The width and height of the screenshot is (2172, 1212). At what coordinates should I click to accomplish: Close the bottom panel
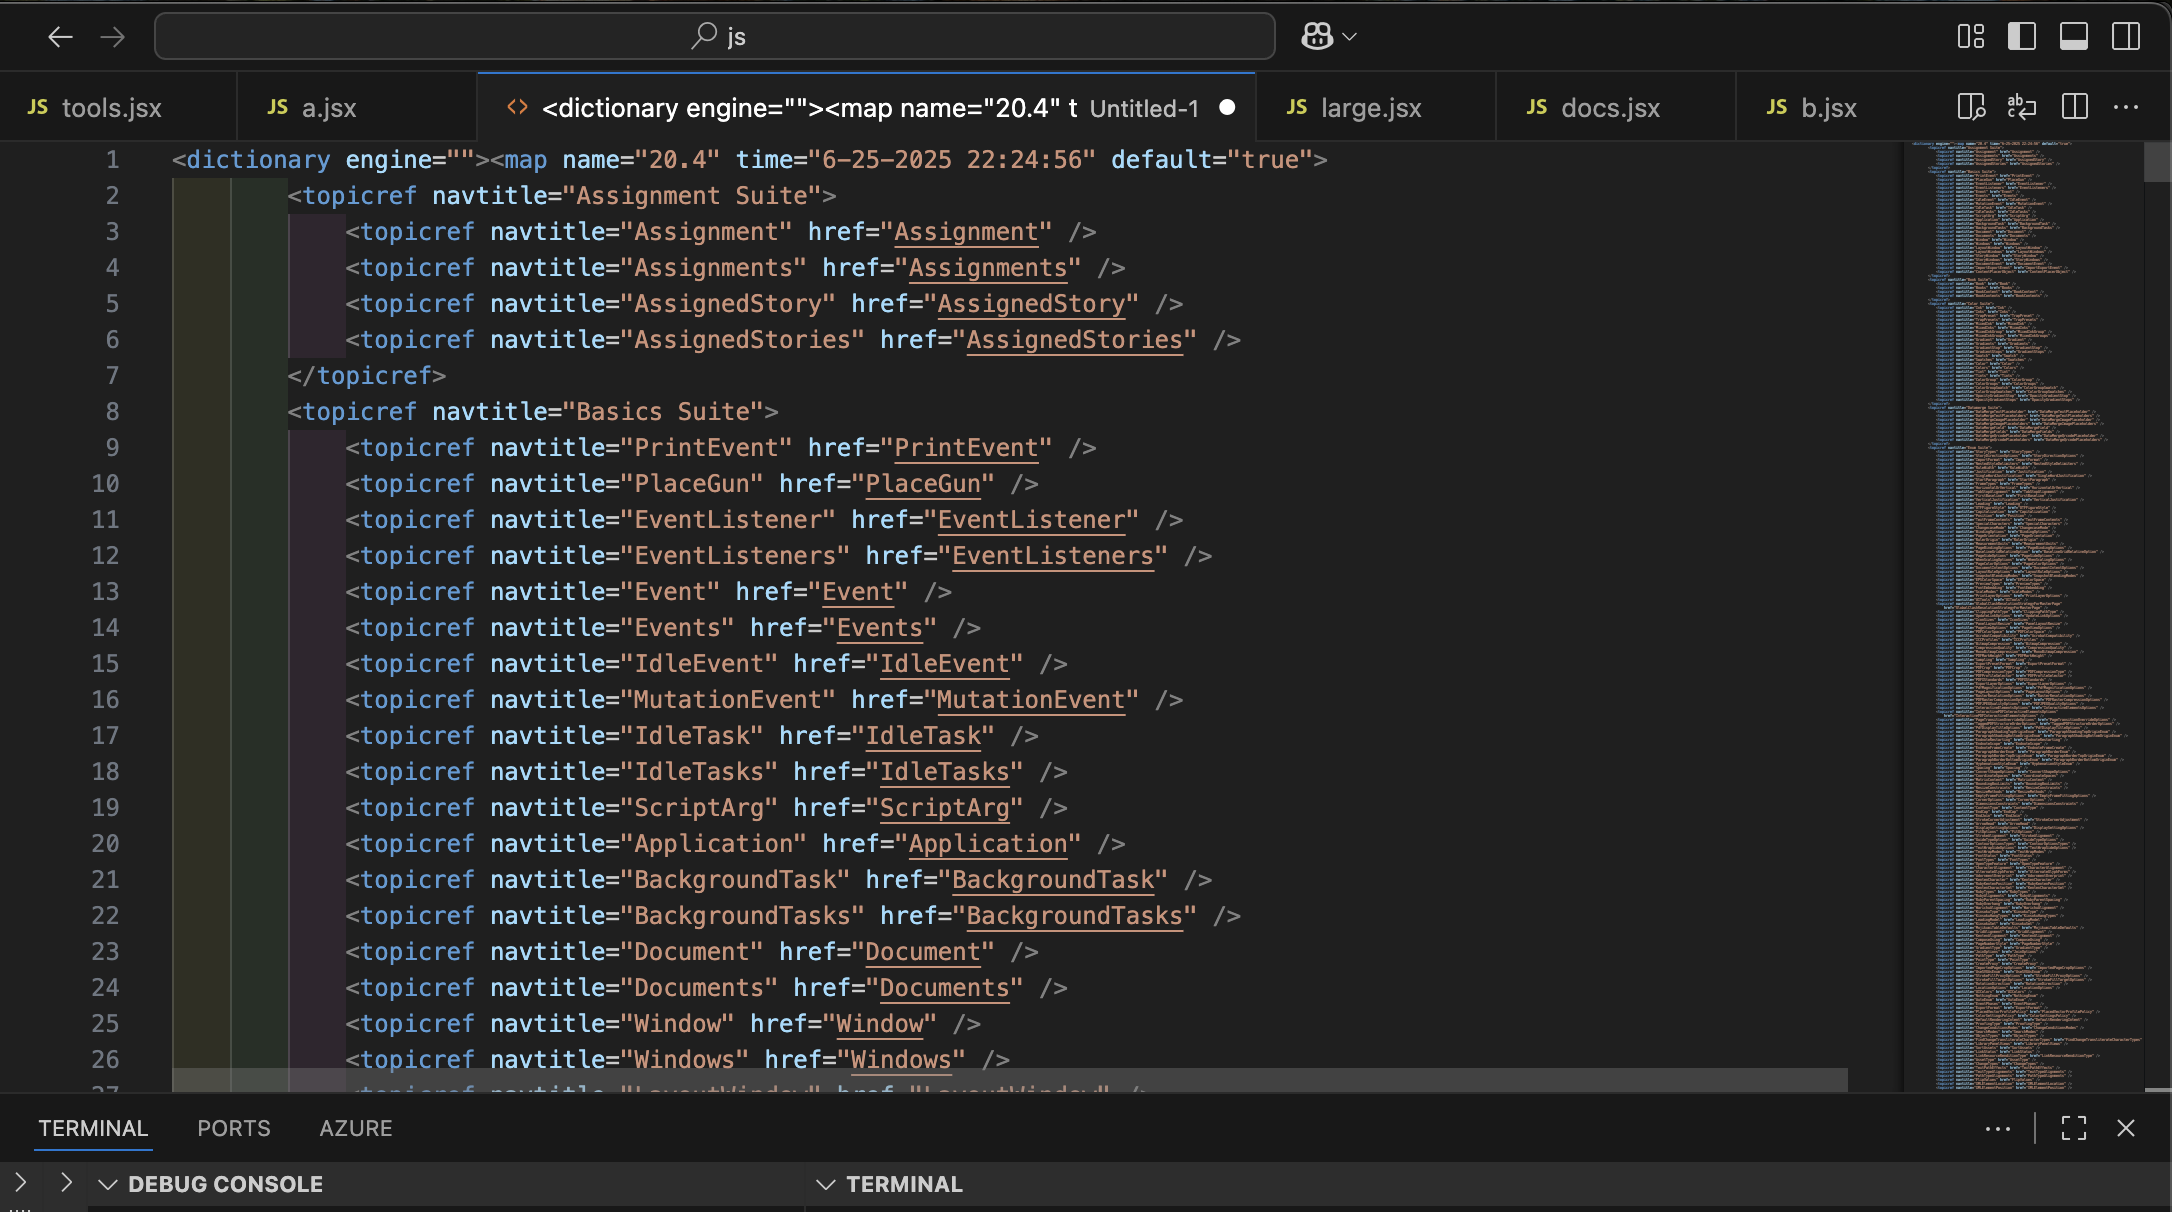click(2126, 1128)
